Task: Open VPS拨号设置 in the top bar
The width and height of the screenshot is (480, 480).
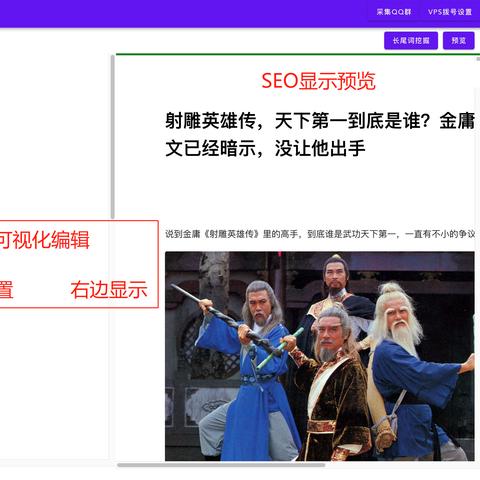Action: [x=450, y=12]
